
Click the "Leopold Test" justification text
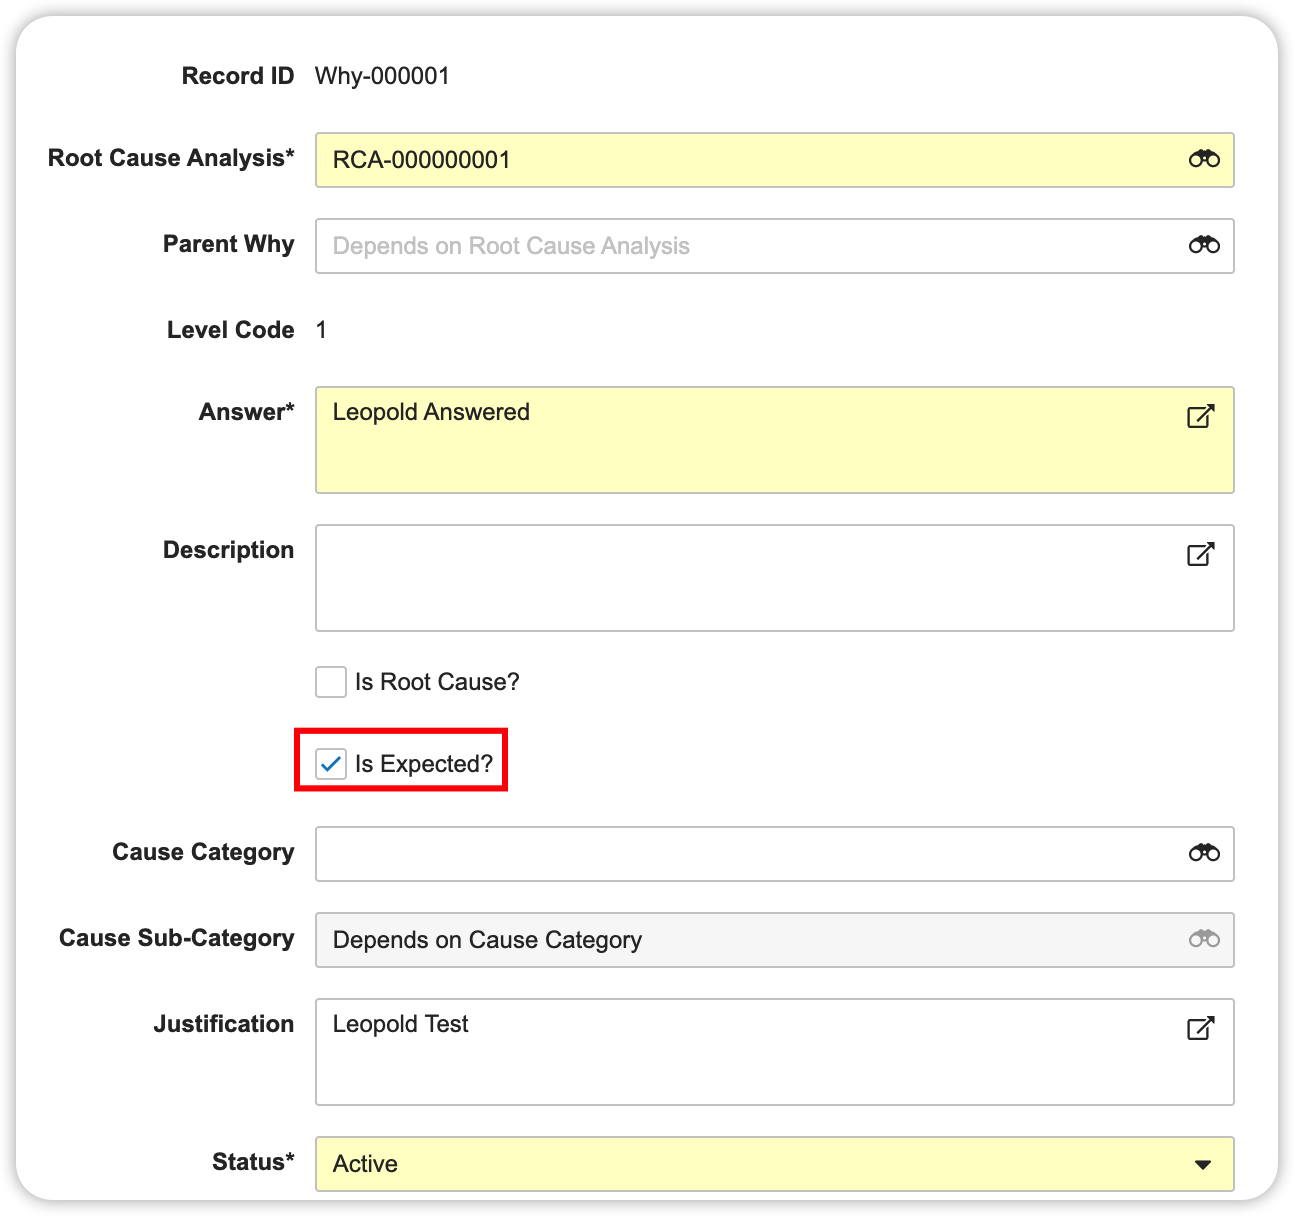(x=401, y=1024)
